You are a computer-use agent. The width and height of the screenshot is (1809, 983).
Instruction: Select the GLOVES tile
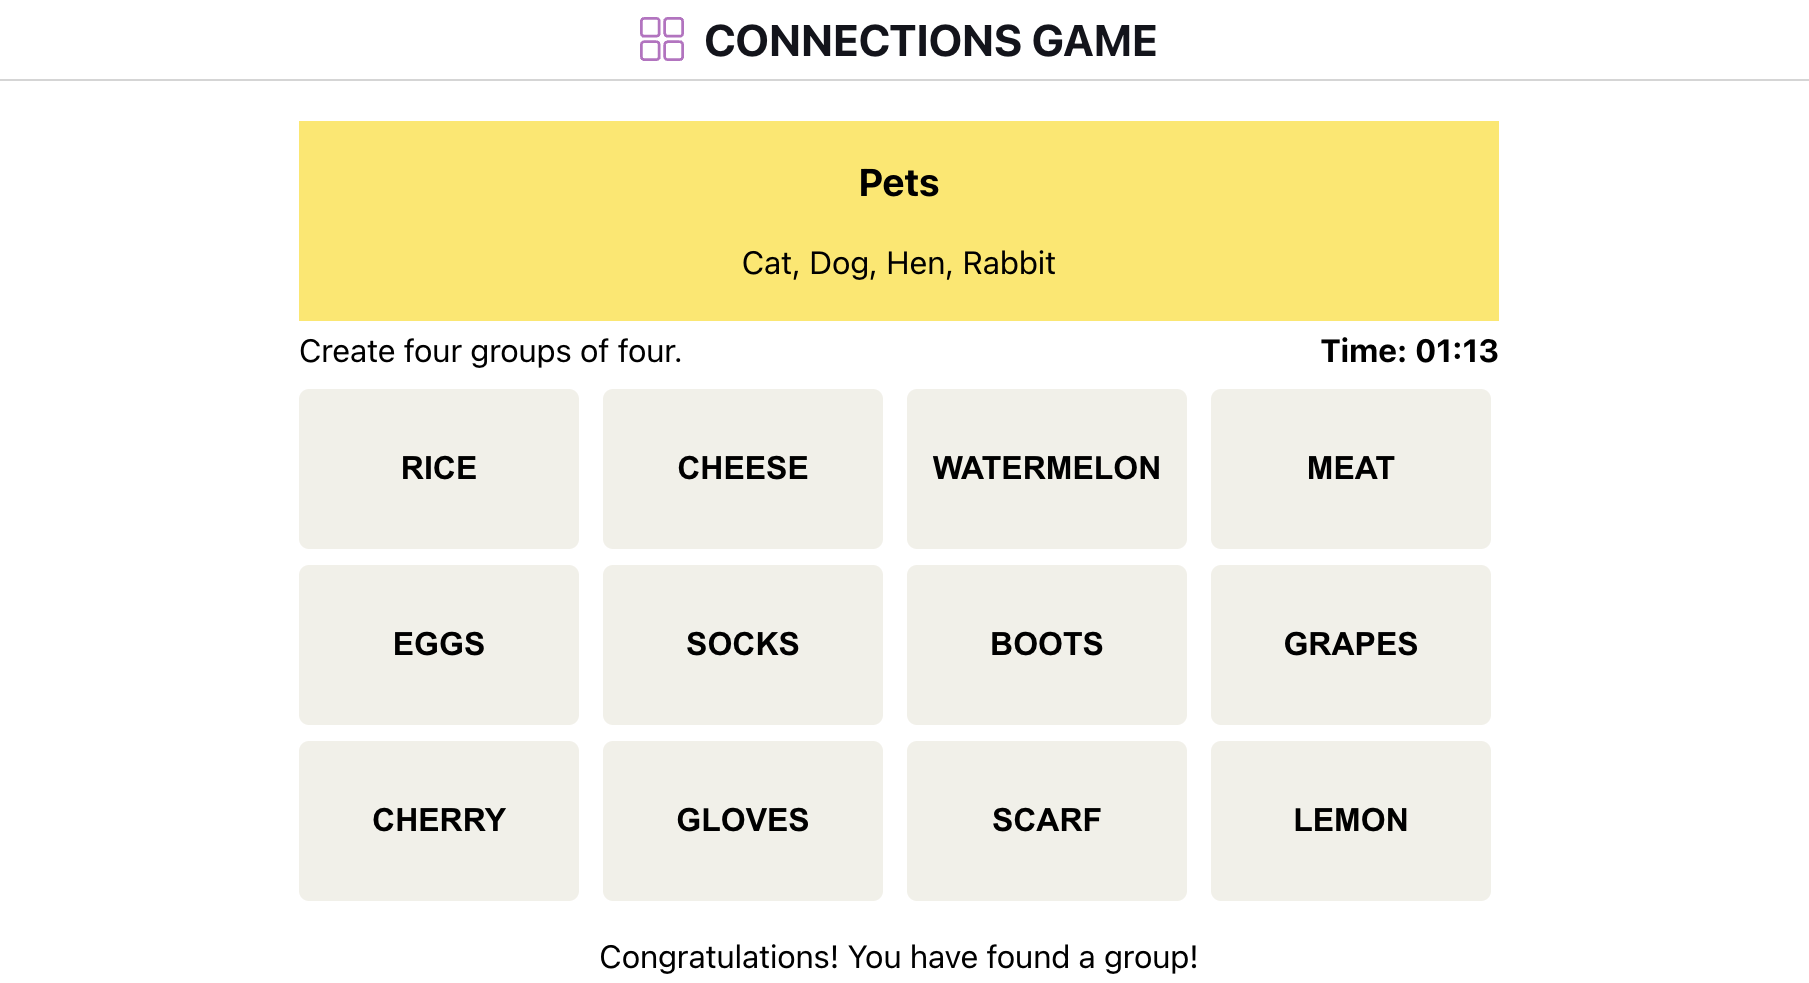(x=742, y=820)
